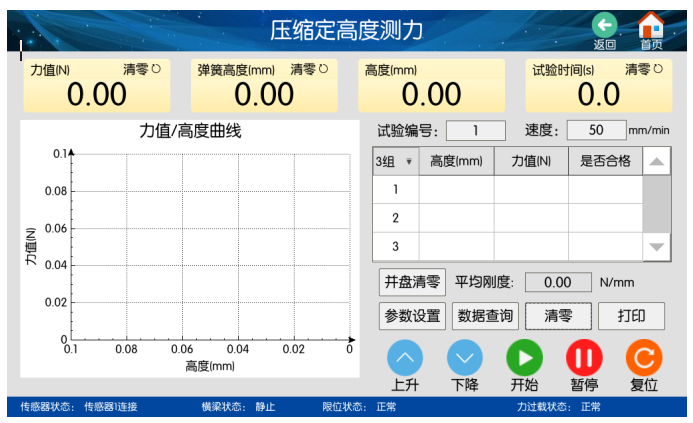Zero the 弹簧高度(mm) reading with 清零
This screenshot has width=693, height=423.
pyautogui.click(x=309, y=70)
